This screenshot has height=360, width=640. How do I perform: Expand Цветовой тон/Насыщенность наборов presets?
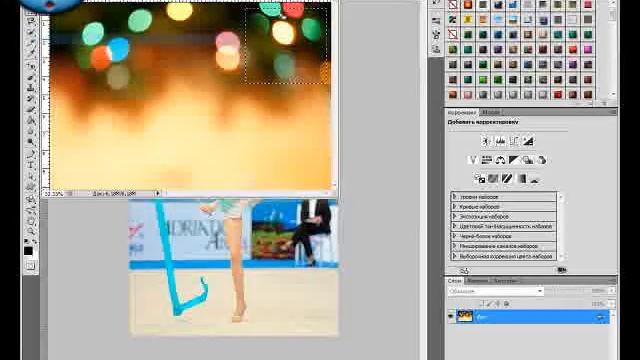[454, 226]
